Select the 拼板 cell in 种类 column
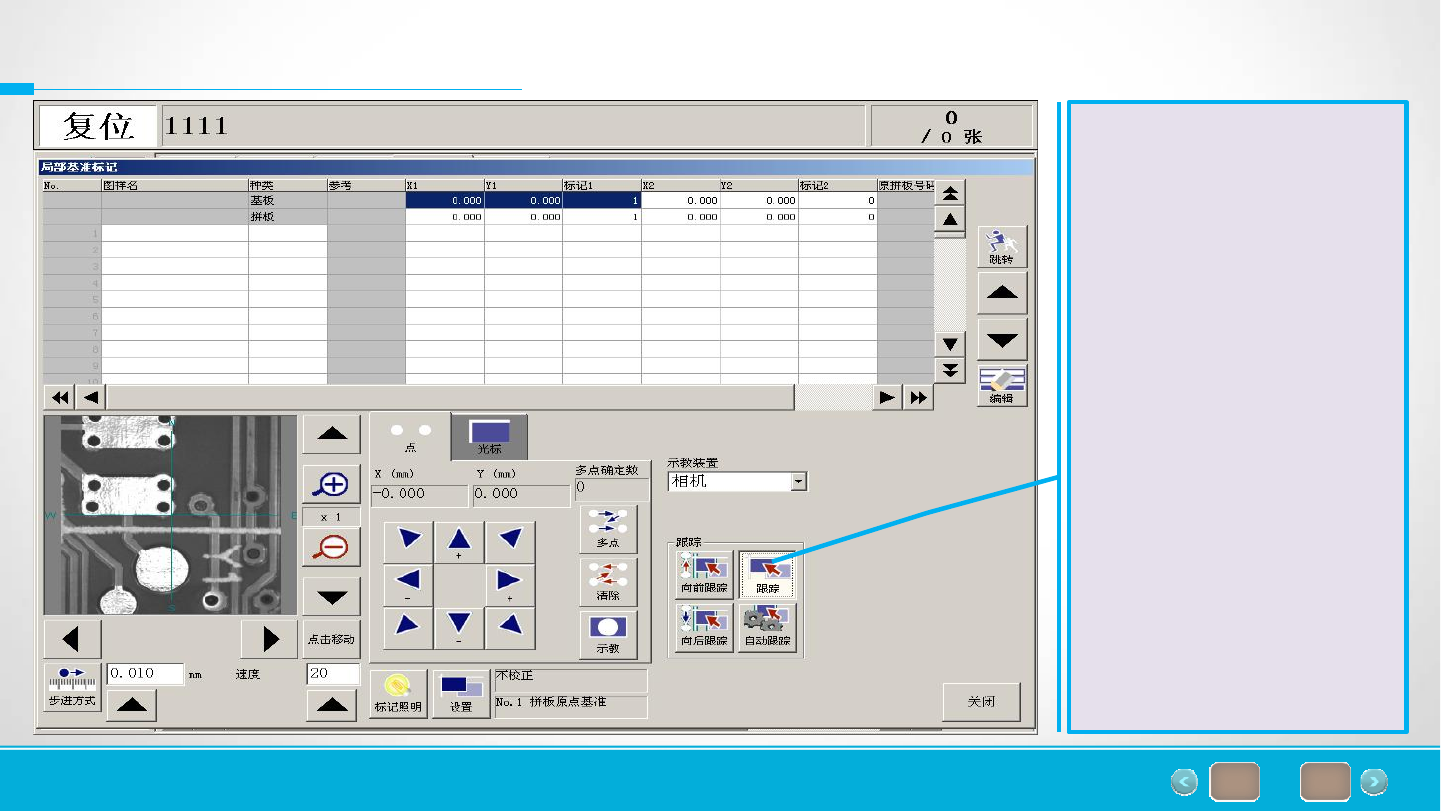 [x=288, y=216]
